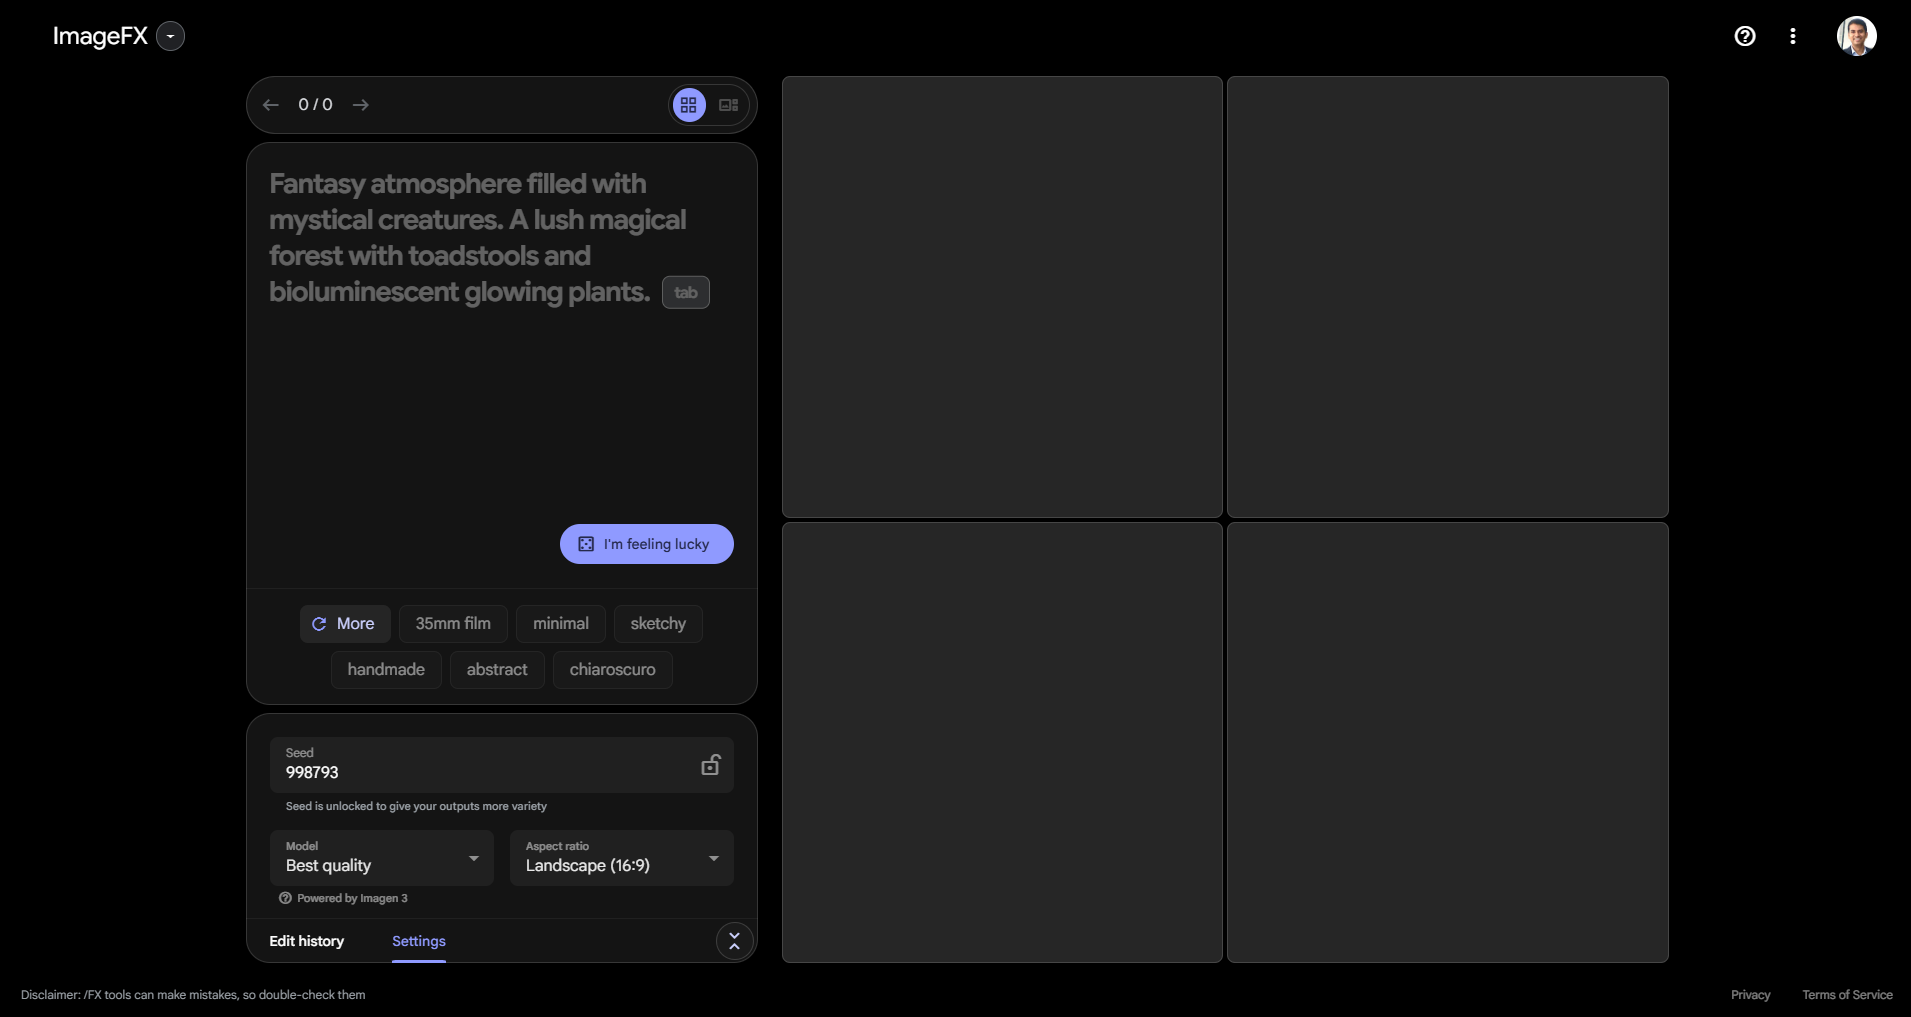Open the ImageFX app switcher dropdown

point(171,37)
